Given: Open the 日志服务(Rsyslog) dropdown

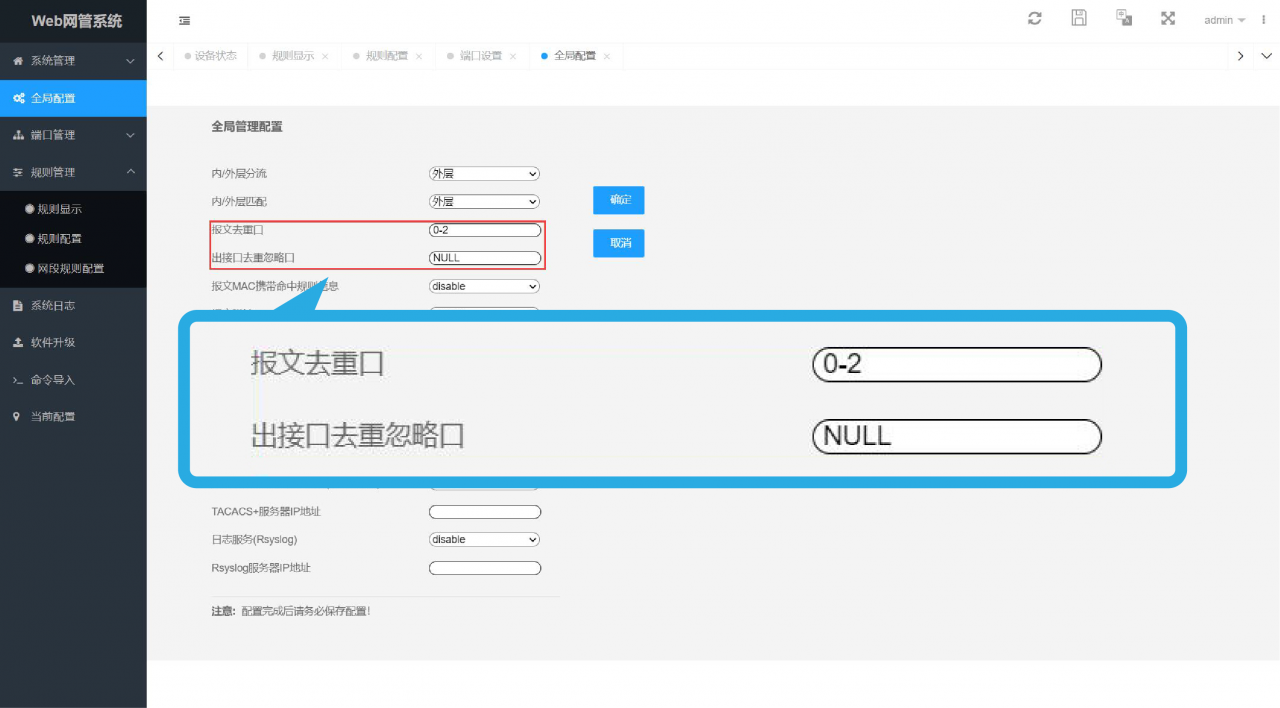Looking at the screenshot, I should [484, 540].
